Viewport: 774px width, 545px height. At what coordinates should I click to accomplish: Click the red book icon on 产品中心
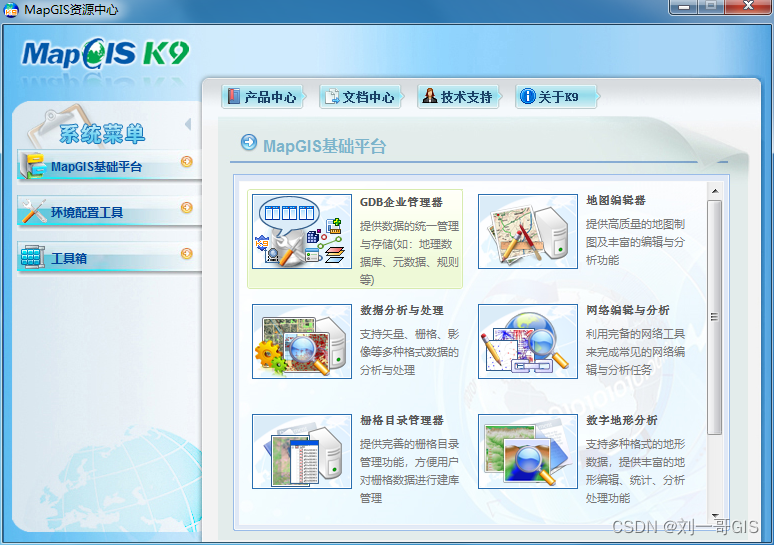(233, 96)
